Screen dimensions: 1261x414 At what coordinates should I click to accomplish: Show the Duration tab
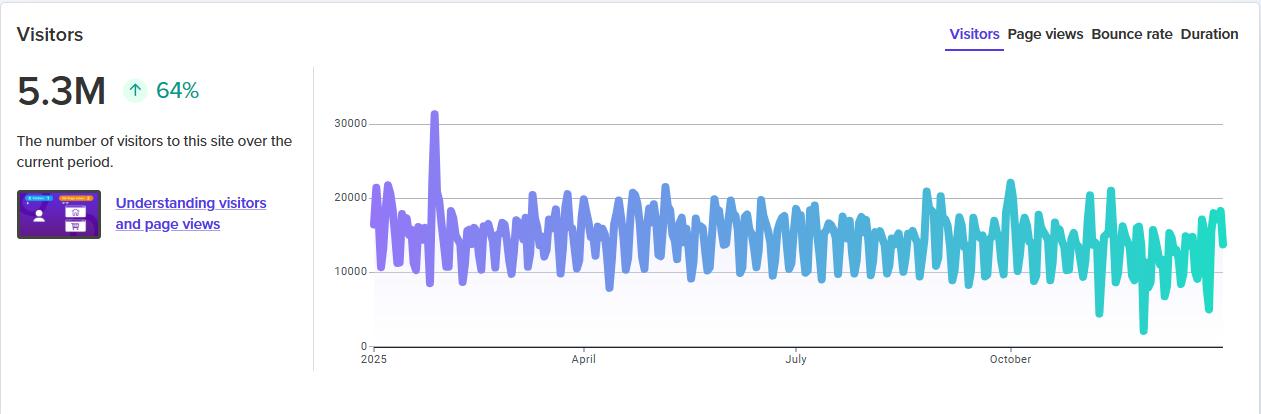click(x=1209, y=34)
